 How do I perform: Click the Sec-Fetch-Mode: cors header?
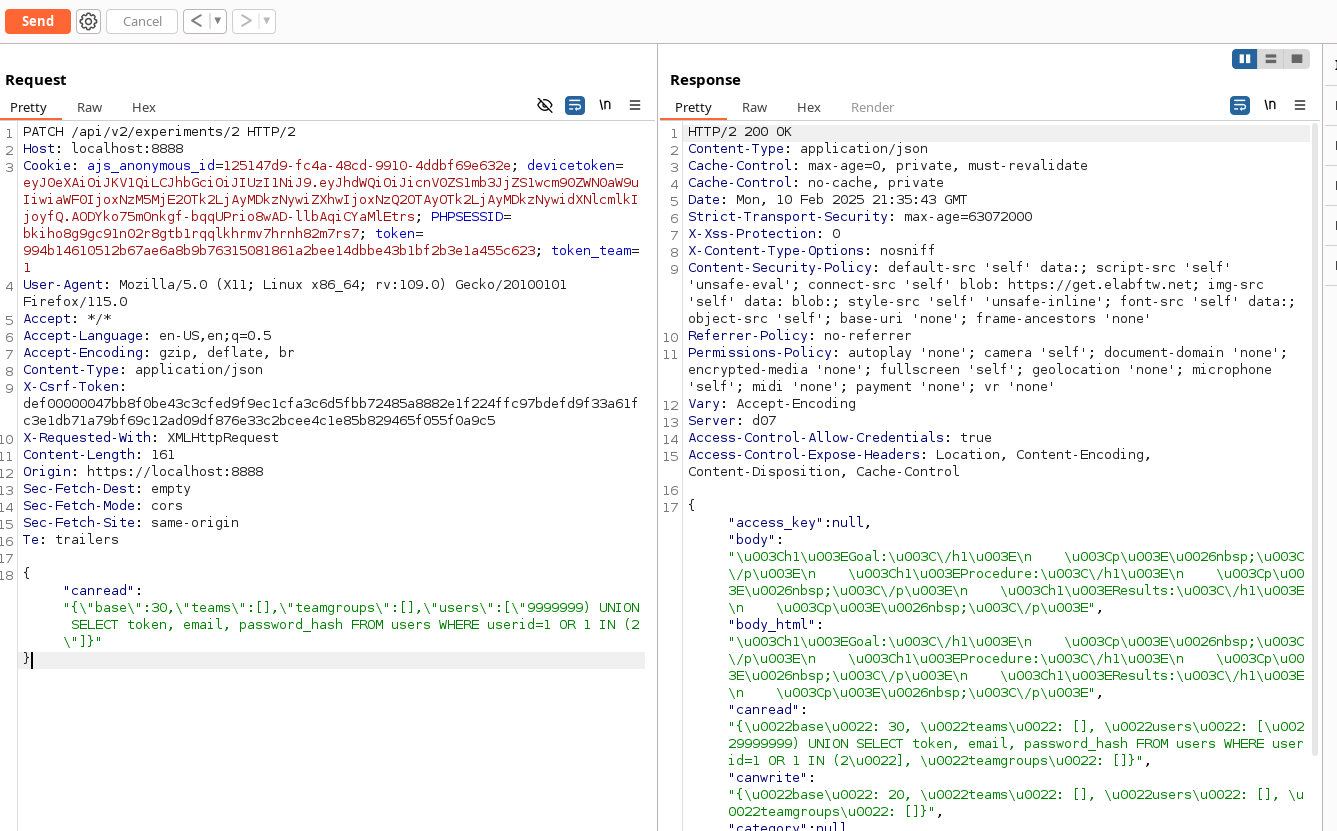(103, 505)
